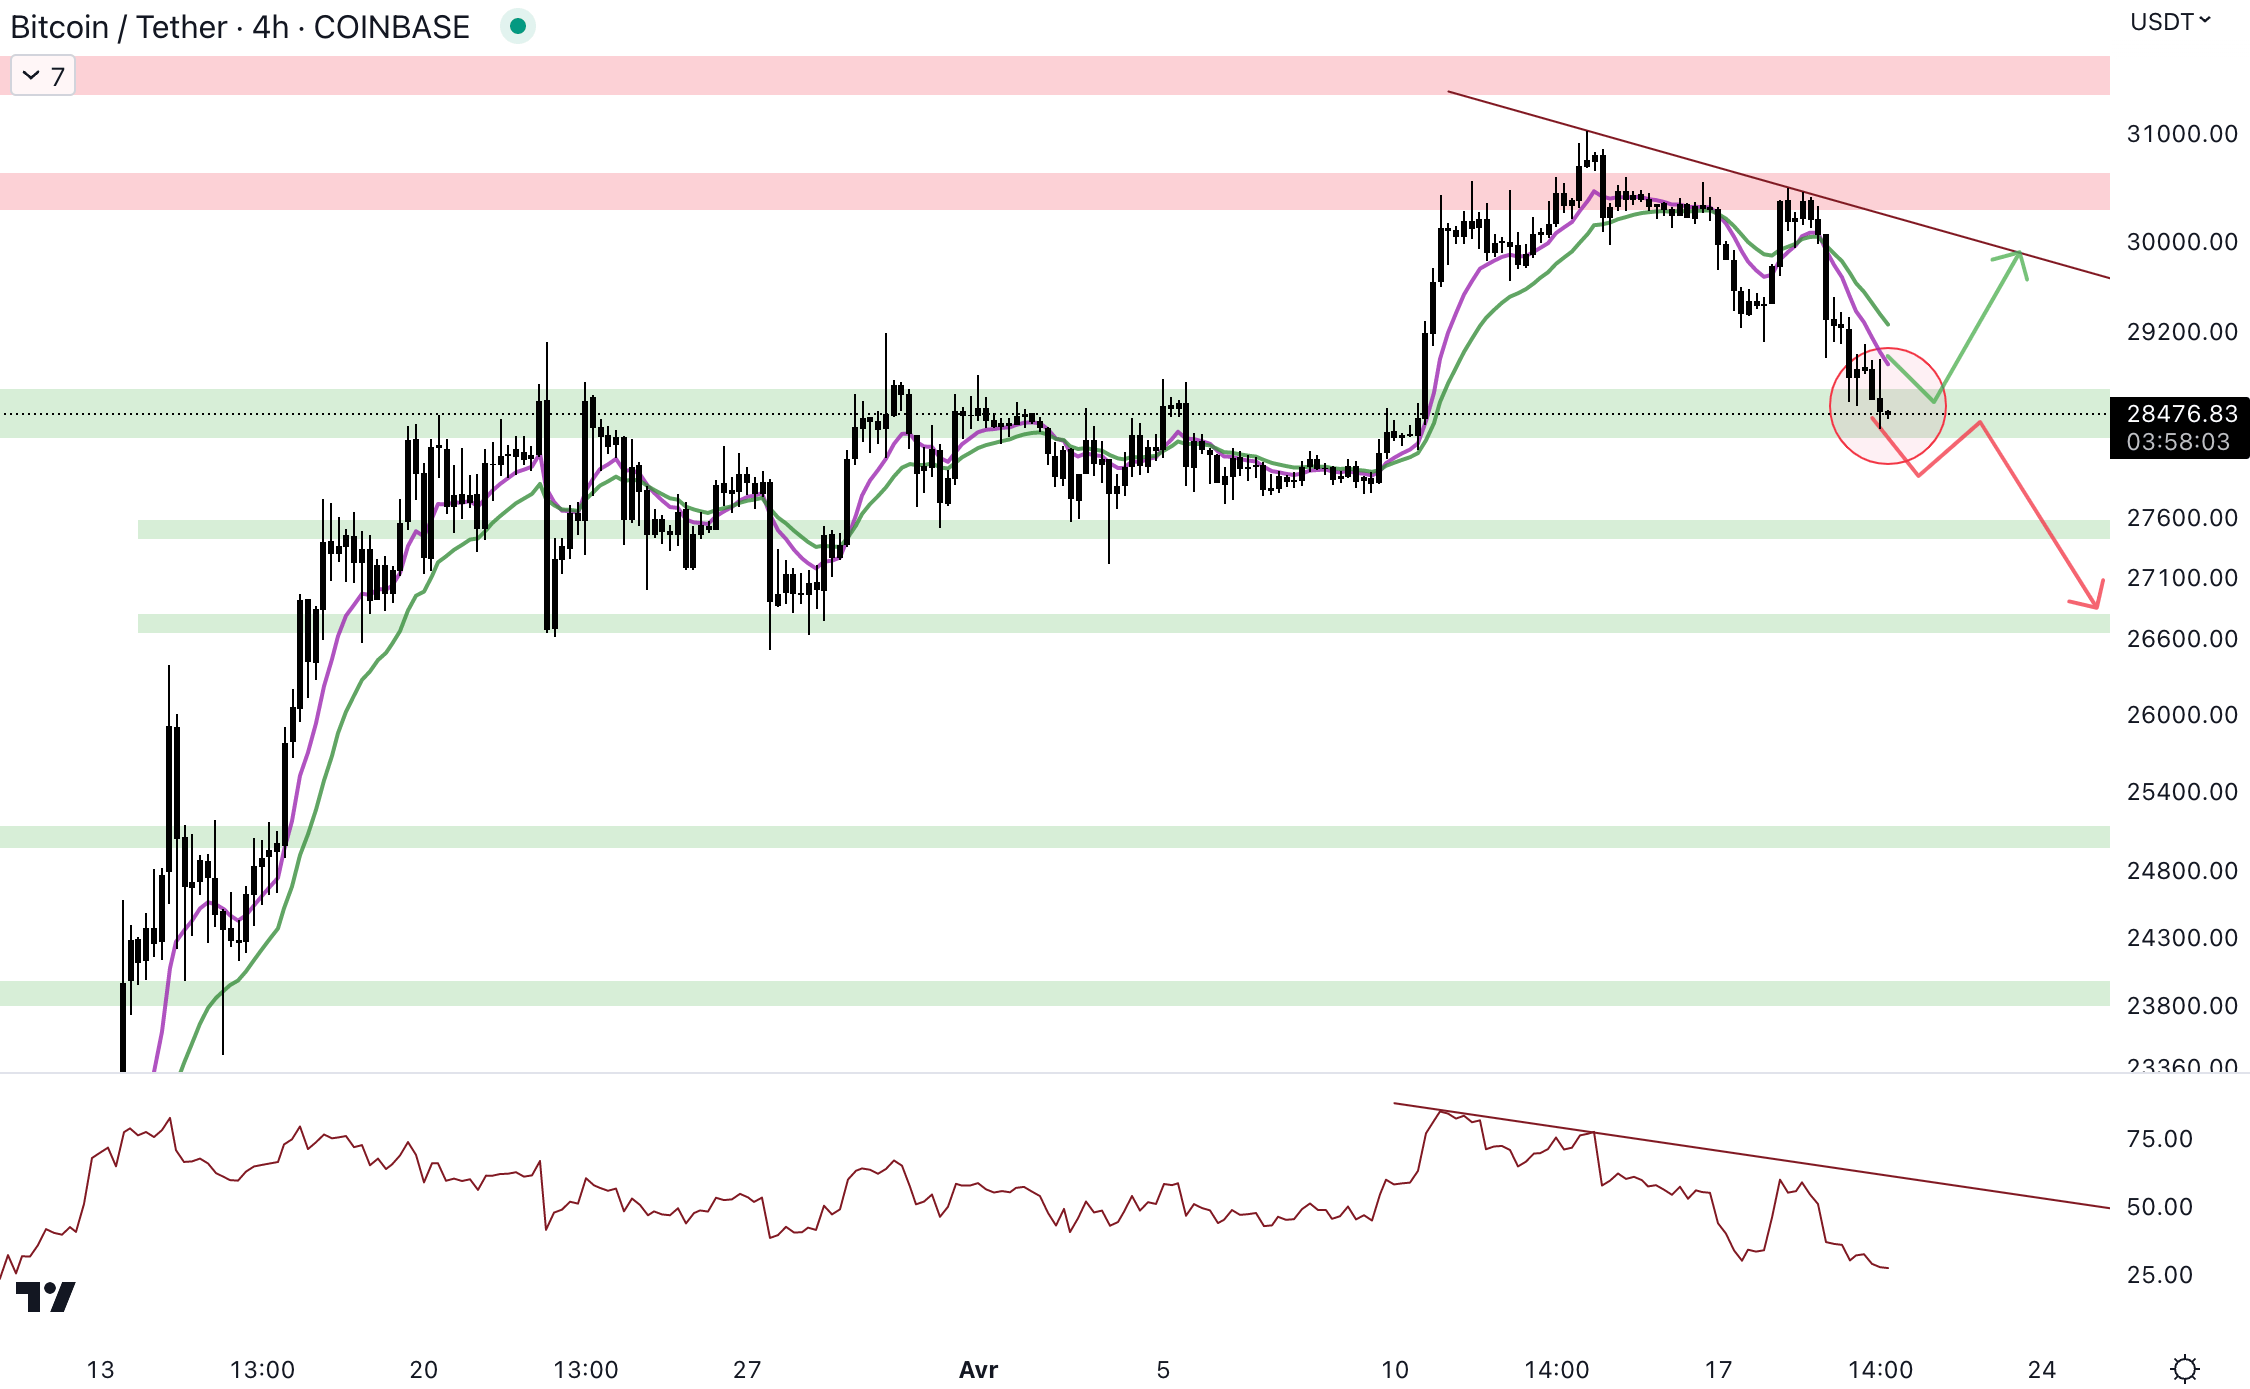Click the Avr date label on time axis

click(x=978, y=1369)
